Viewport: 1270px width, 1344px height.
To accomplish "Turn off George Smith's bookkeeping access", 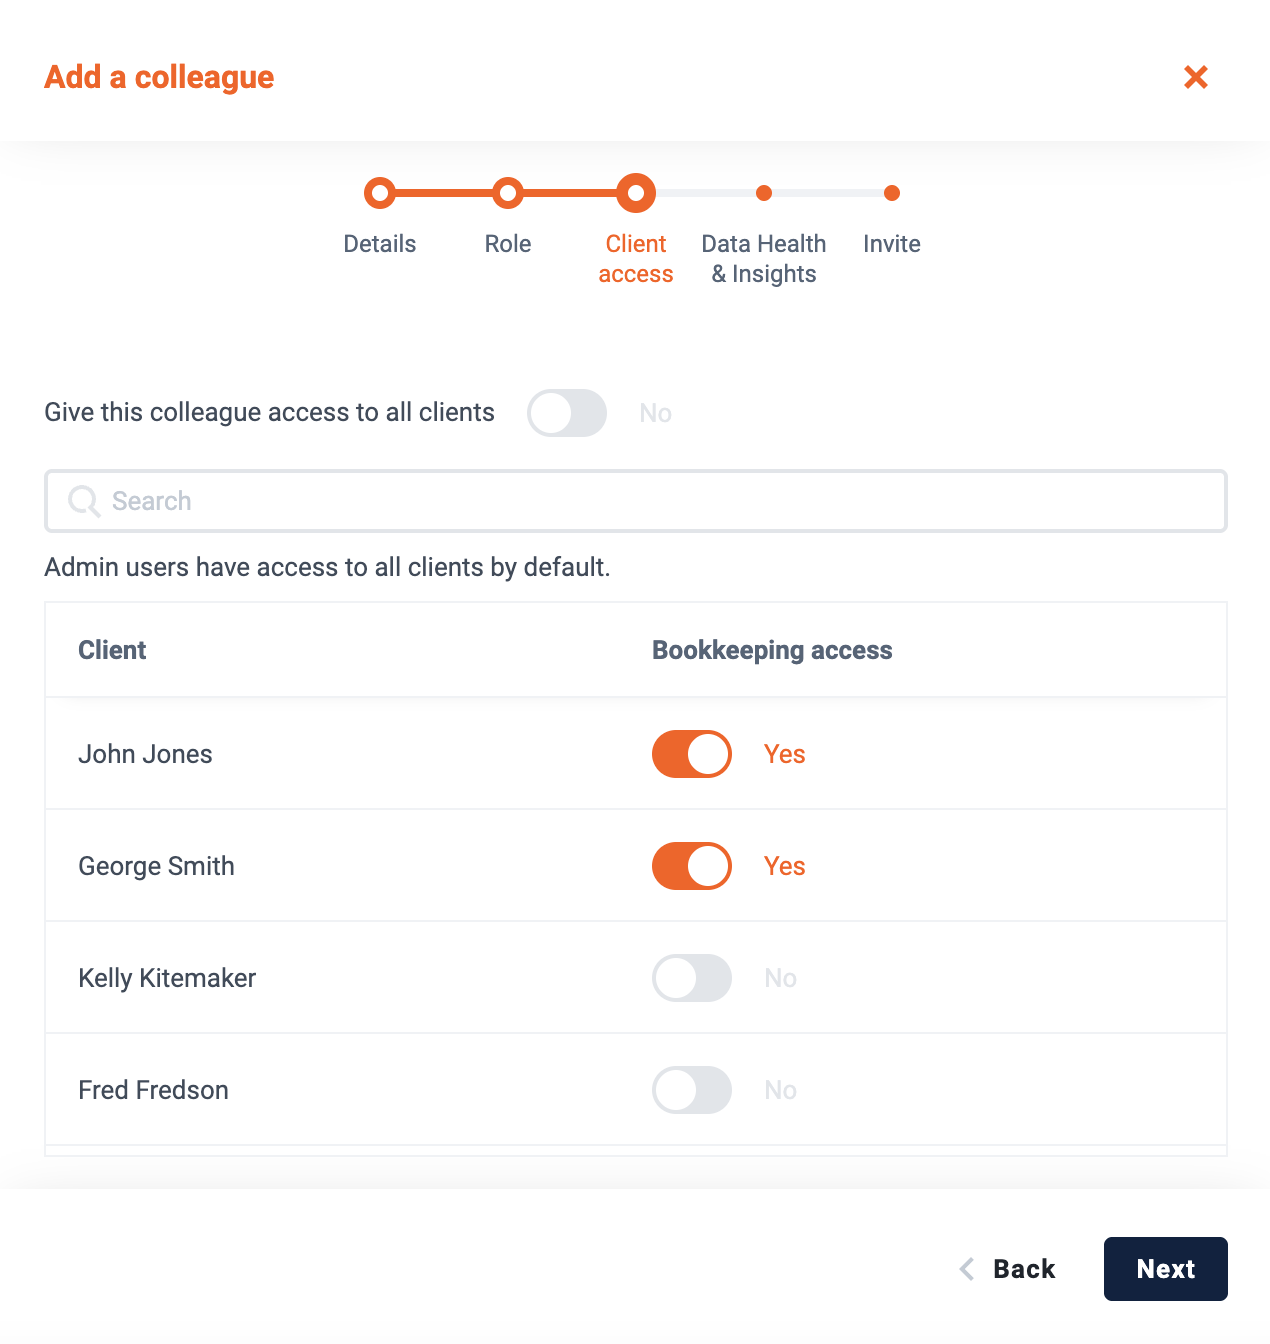I will pos(692,866).
